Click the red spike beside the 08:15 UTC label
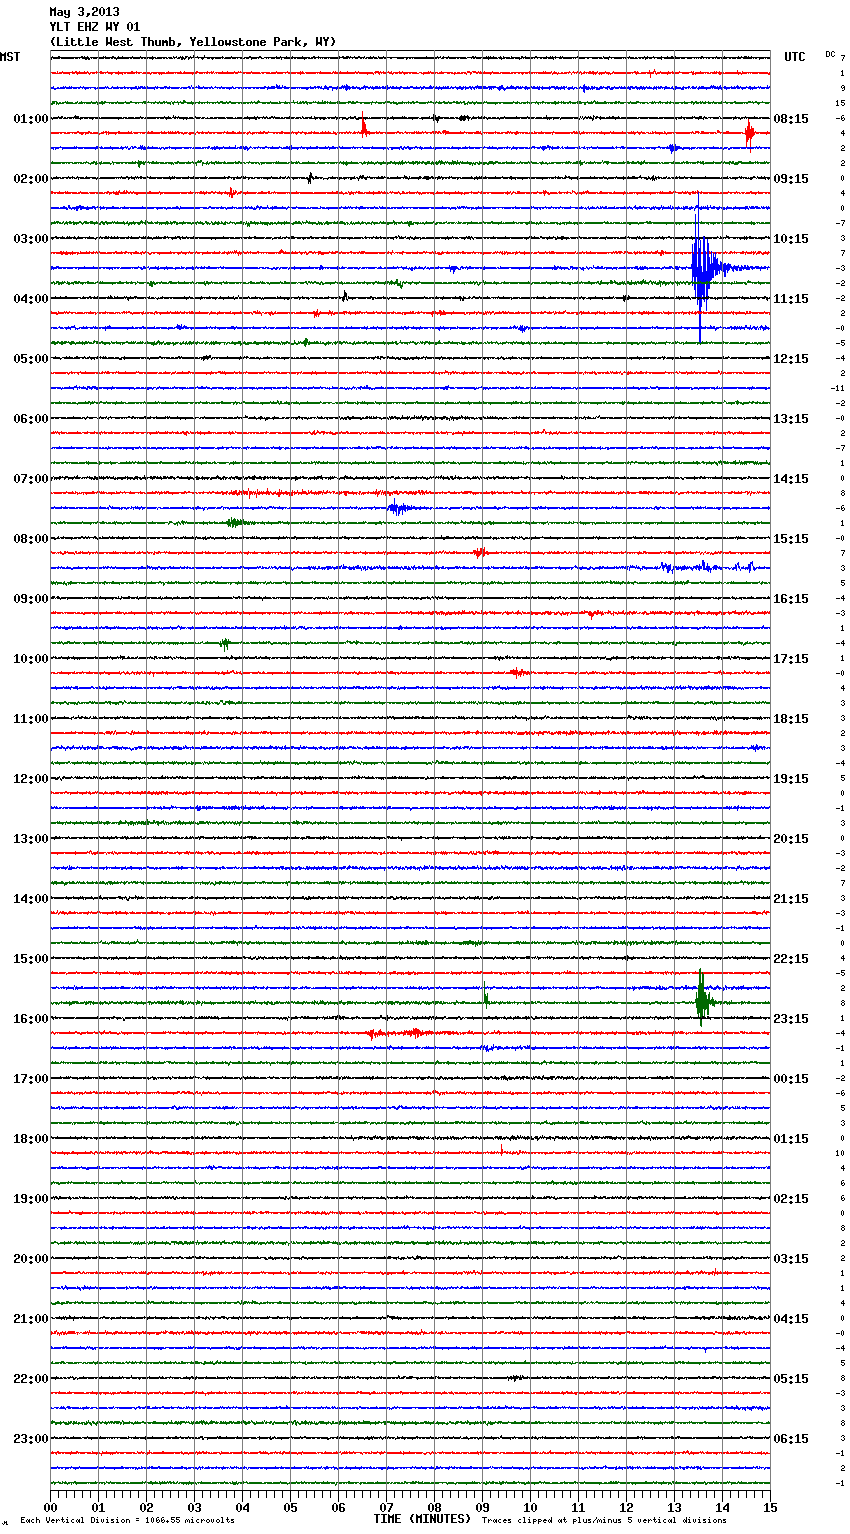This screenshot has height=1534, width=850. point(749,133)
